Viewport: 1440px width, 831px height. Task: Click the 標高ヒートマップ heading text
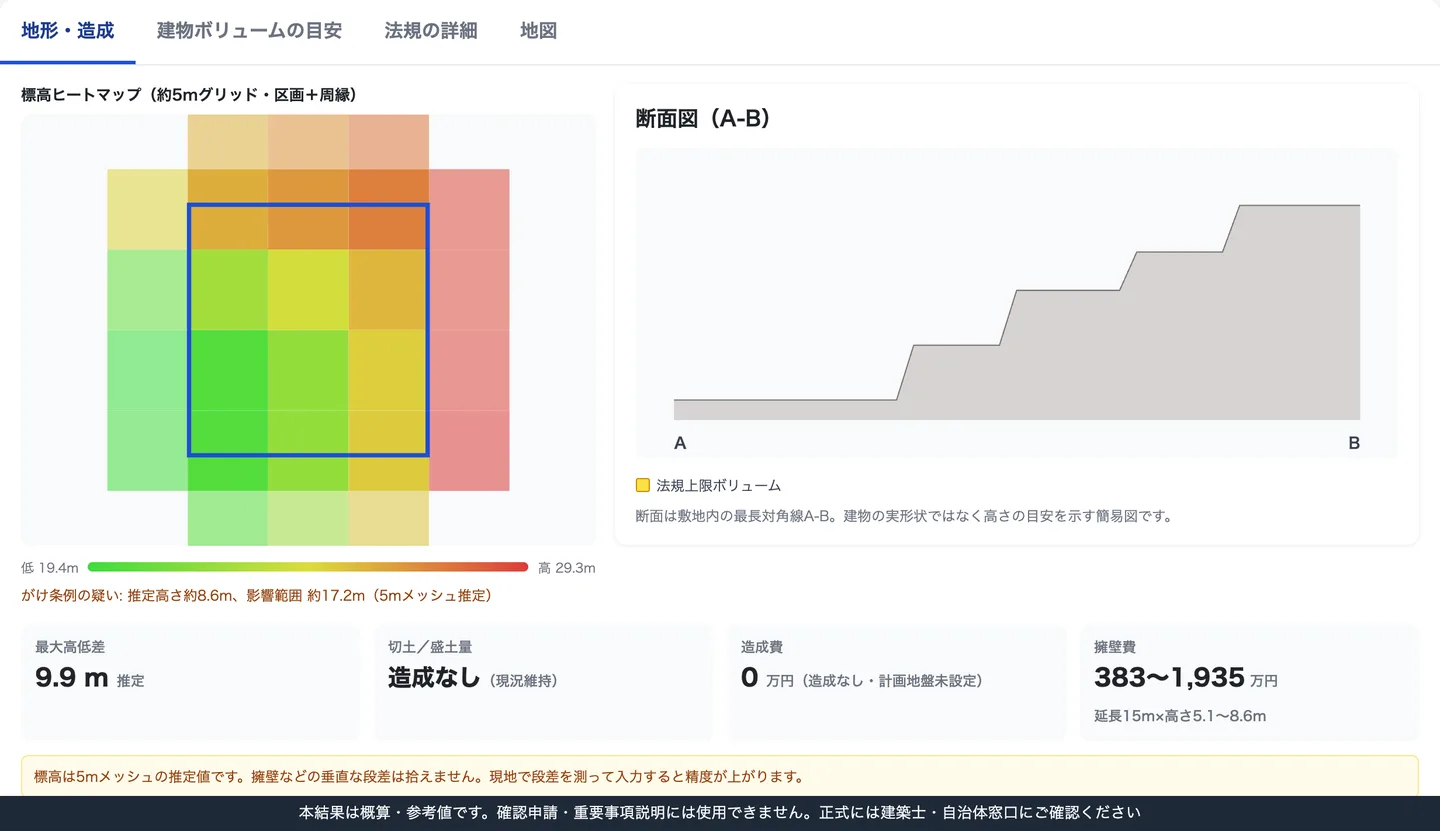[189, 95]
